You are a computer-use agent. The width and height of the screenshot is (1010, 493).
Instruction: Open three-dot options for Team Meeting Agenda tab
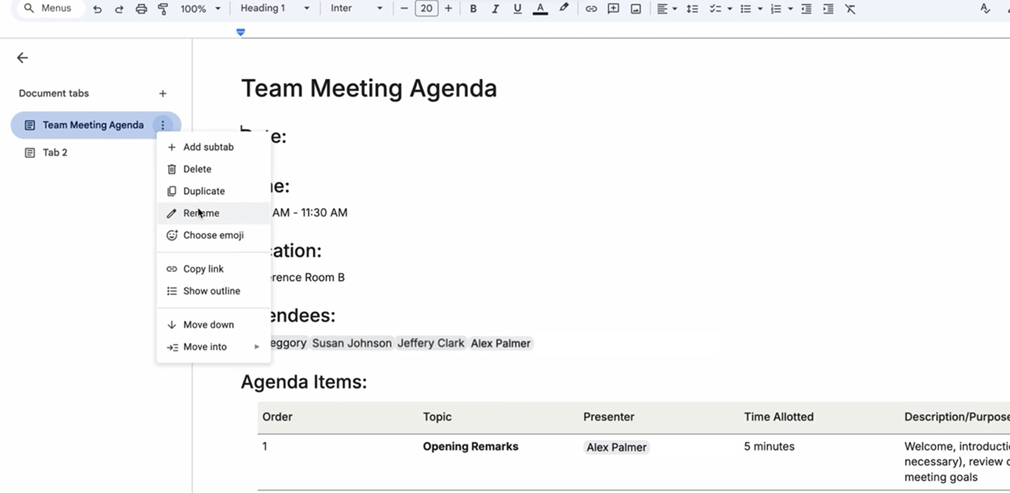coord(163,125)
